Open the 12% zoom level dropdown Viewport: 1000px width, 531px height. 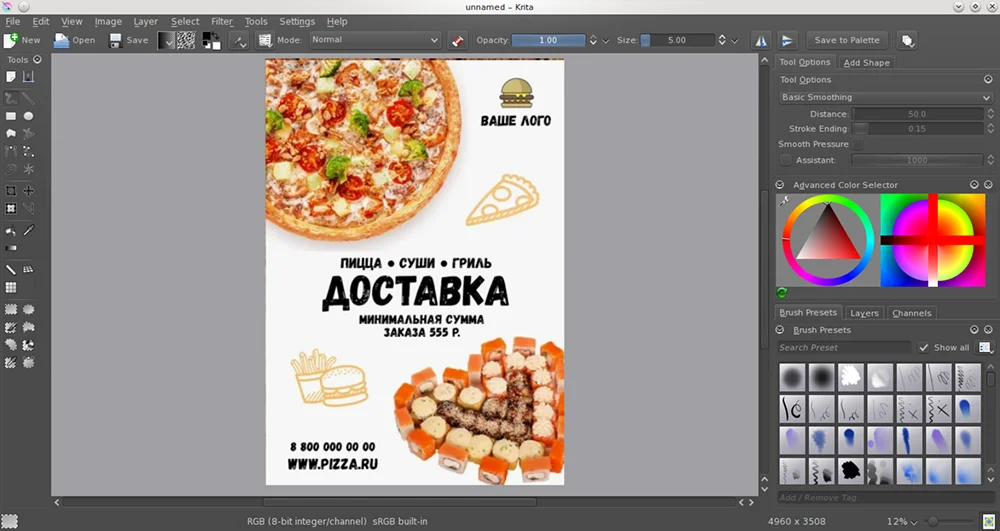900,522
